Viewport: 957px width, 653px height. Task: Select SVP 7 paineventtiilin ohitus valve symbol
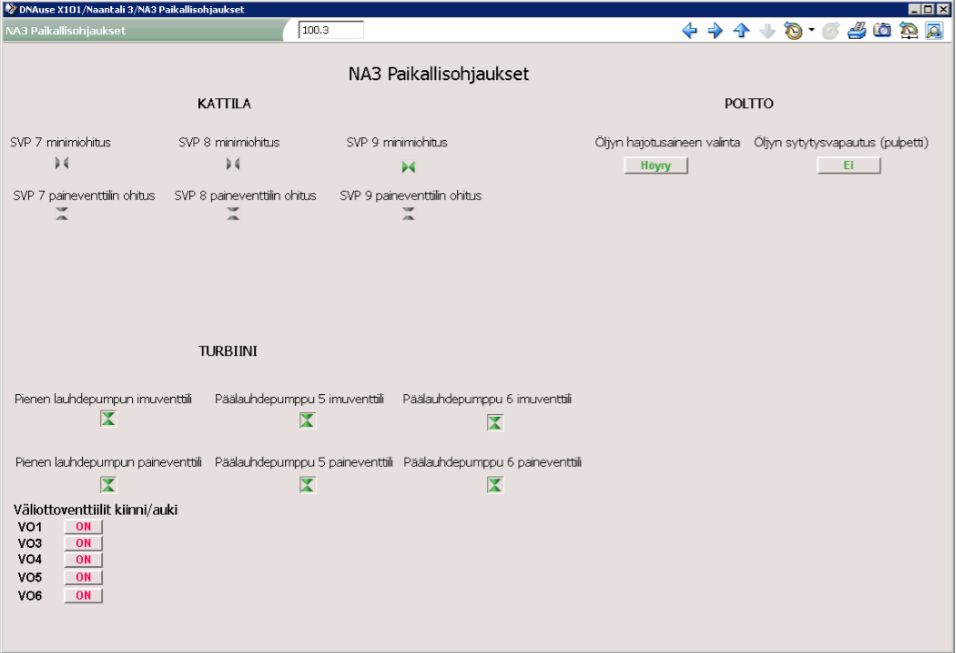pos(62,213)
